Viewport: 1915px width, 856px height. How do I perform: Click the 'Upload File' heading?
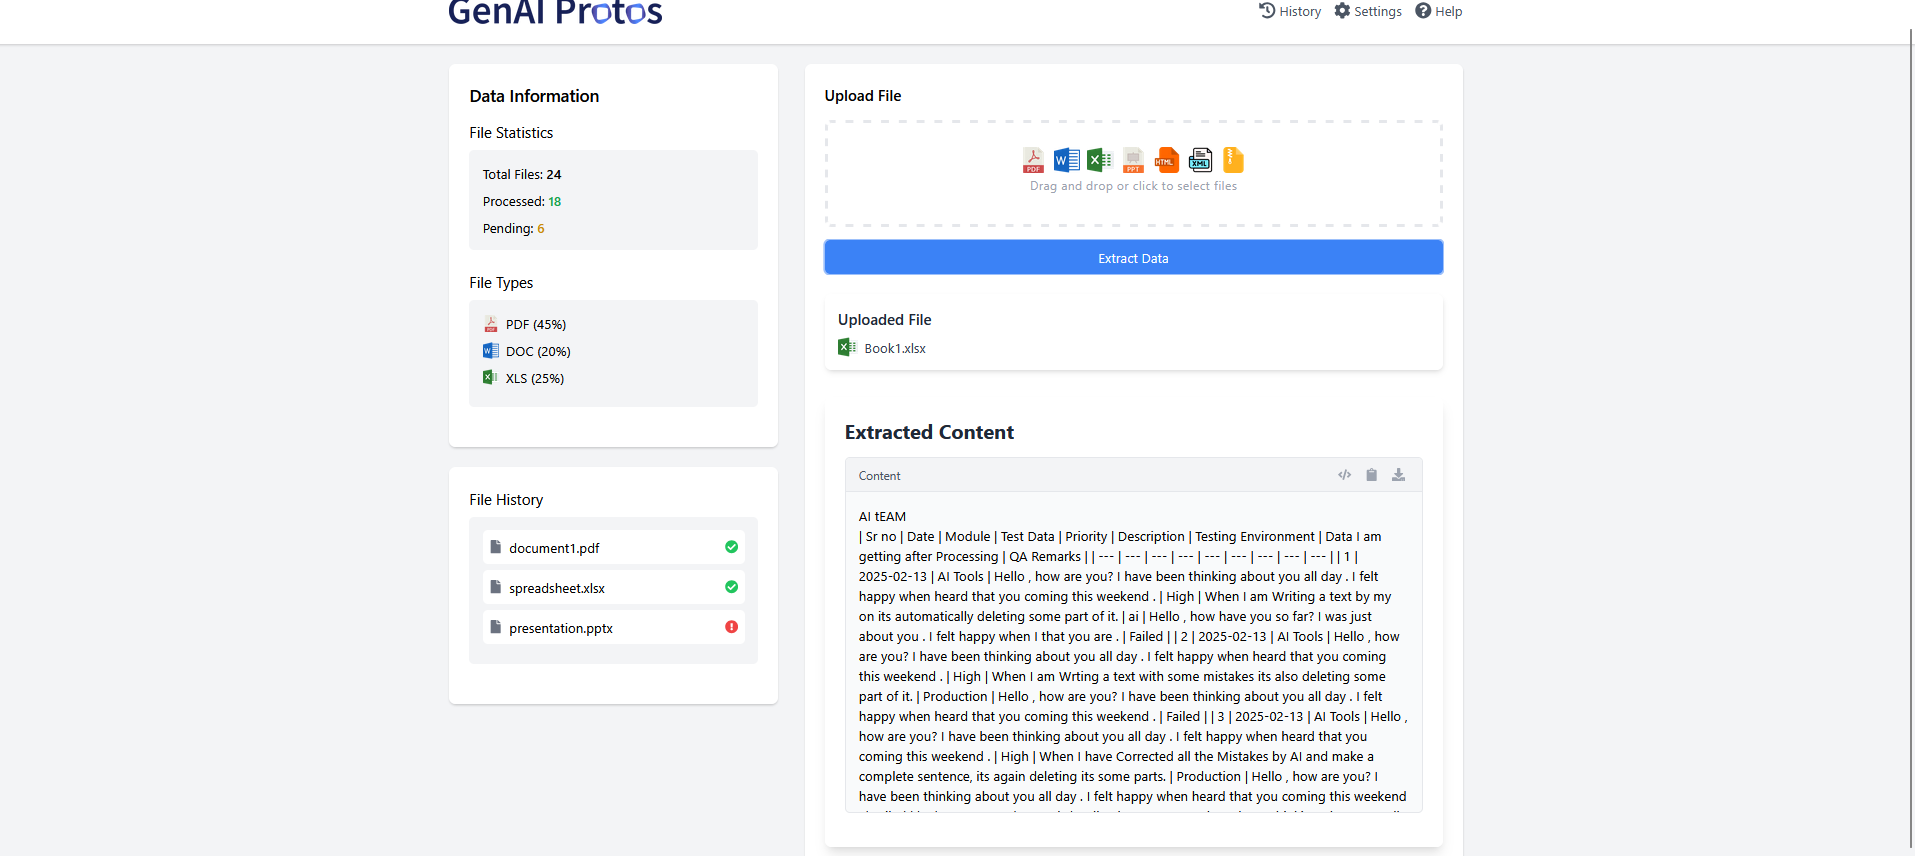point(863,96)
